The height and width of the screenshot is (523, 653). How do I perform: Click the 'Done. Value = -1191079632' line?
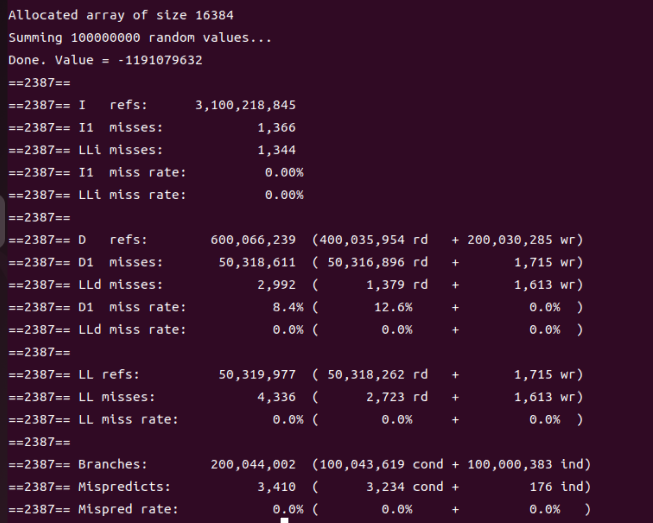[105, 60]
